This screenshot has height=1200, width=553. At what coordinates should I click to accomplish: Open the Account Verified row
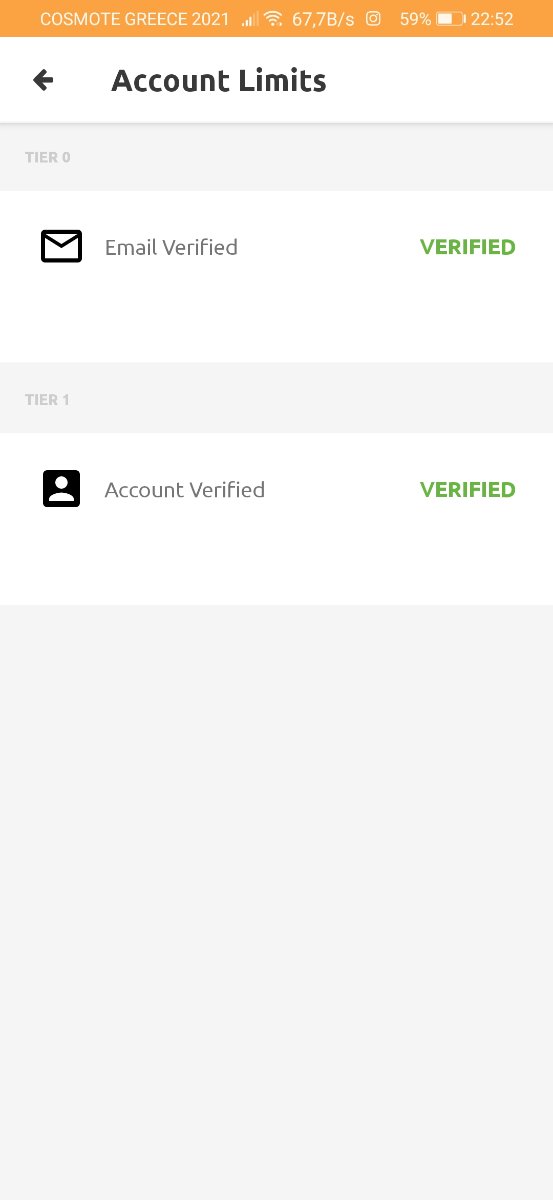[x=276, y=518]
